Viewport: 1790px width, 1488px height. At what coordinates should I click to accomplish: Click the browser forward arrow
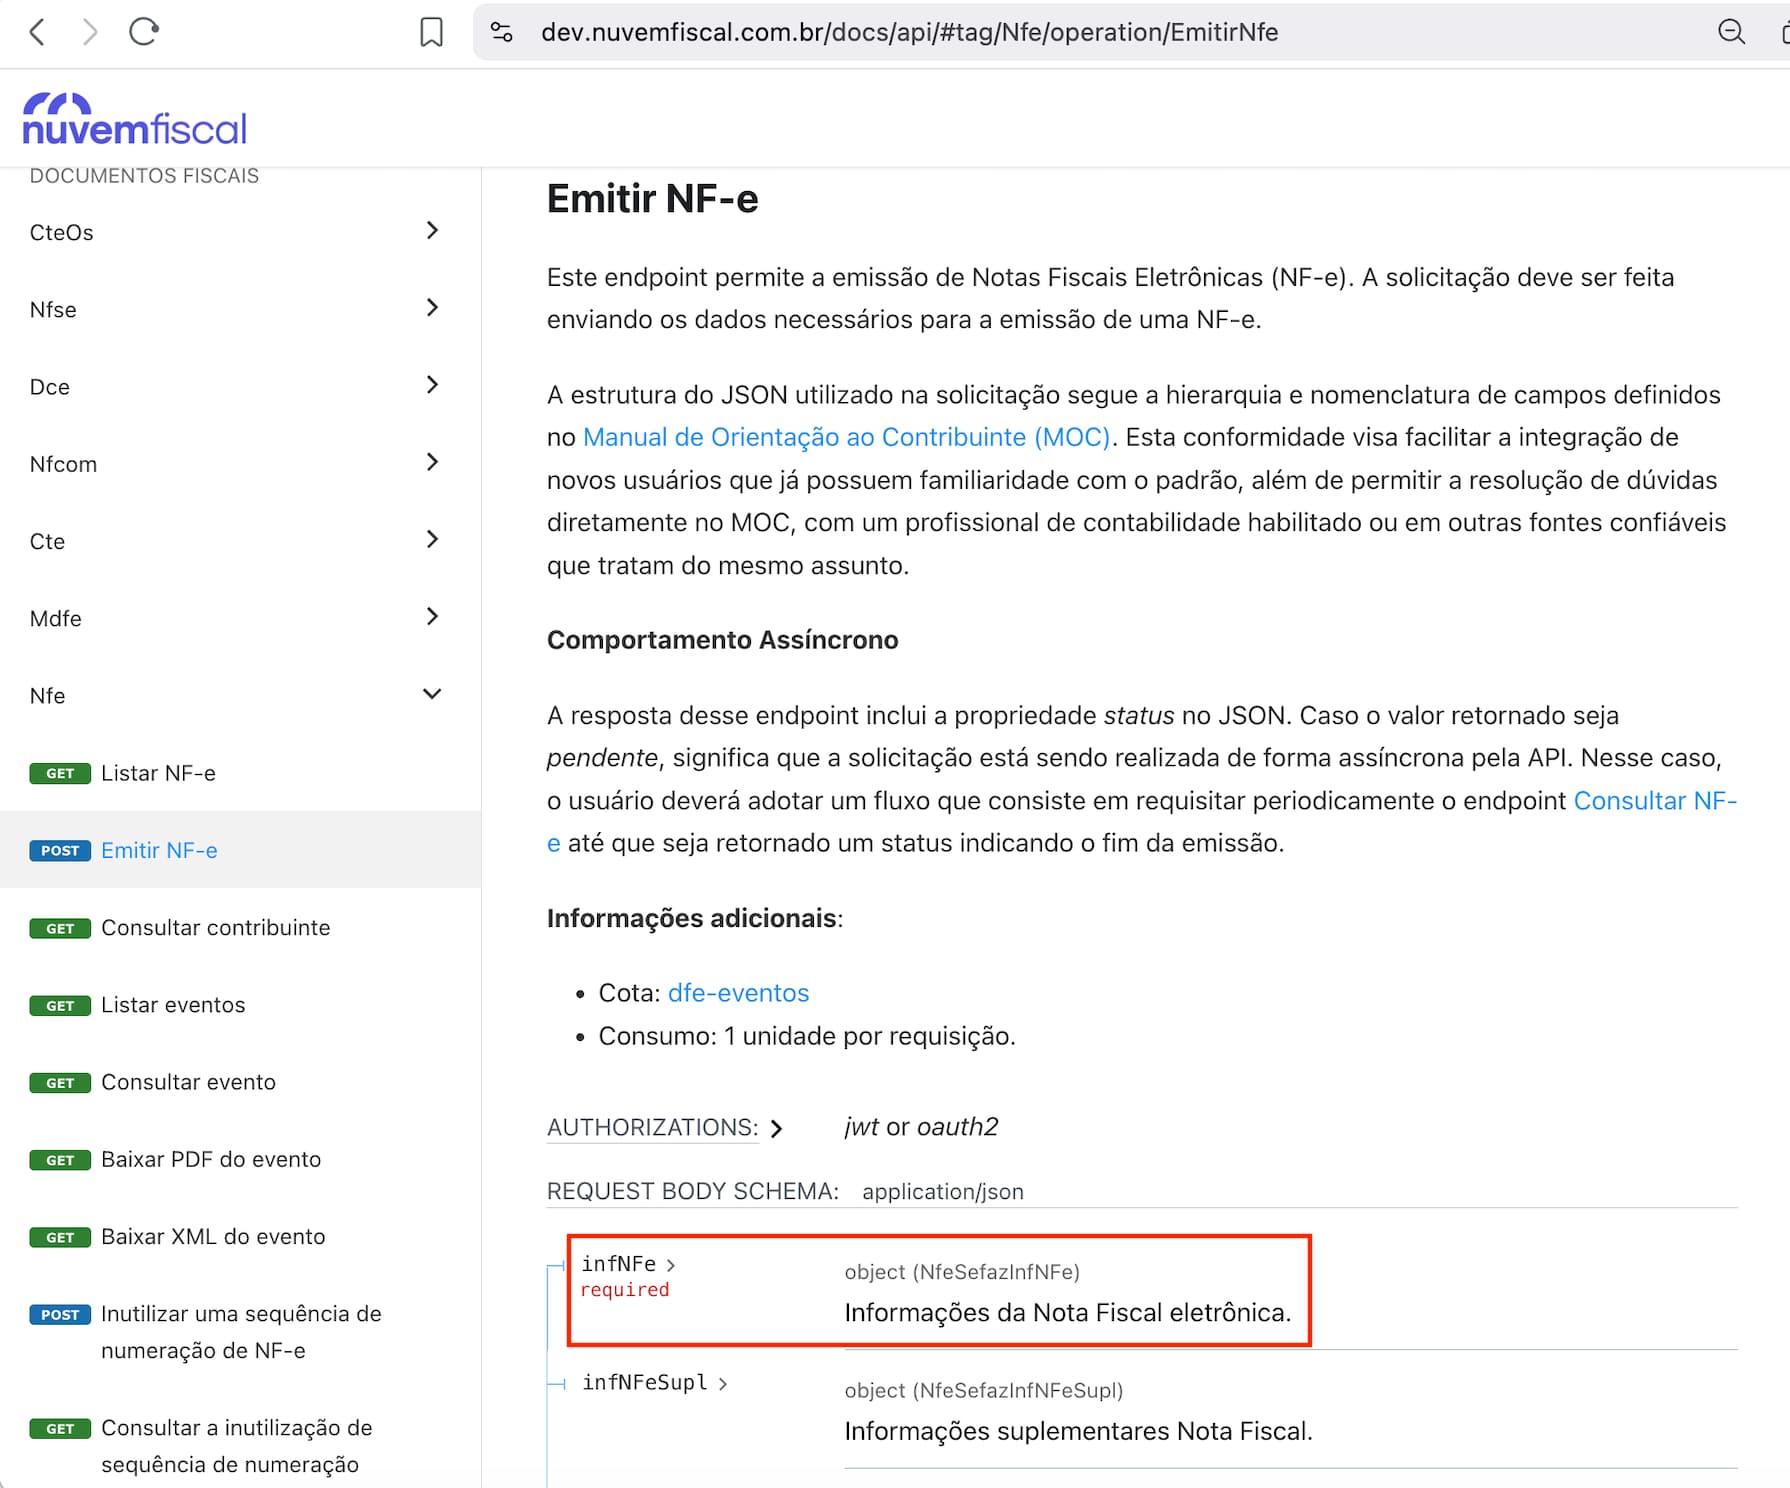click(90, 32)
